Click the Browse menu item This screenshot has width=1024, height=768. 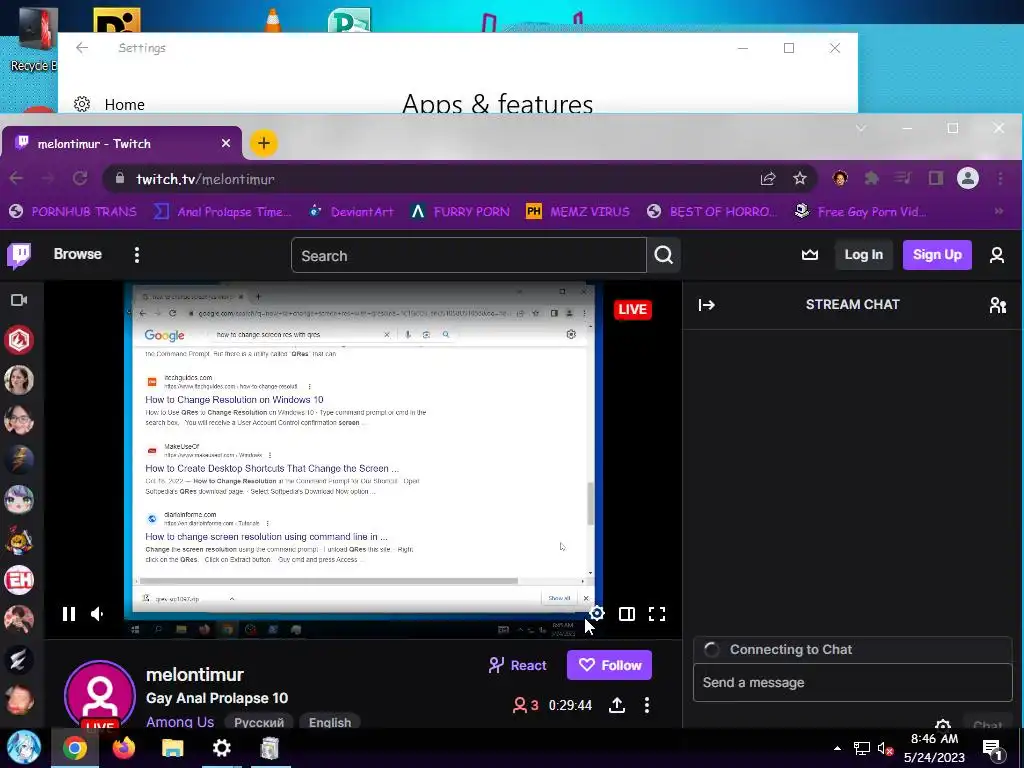point(78,254)
